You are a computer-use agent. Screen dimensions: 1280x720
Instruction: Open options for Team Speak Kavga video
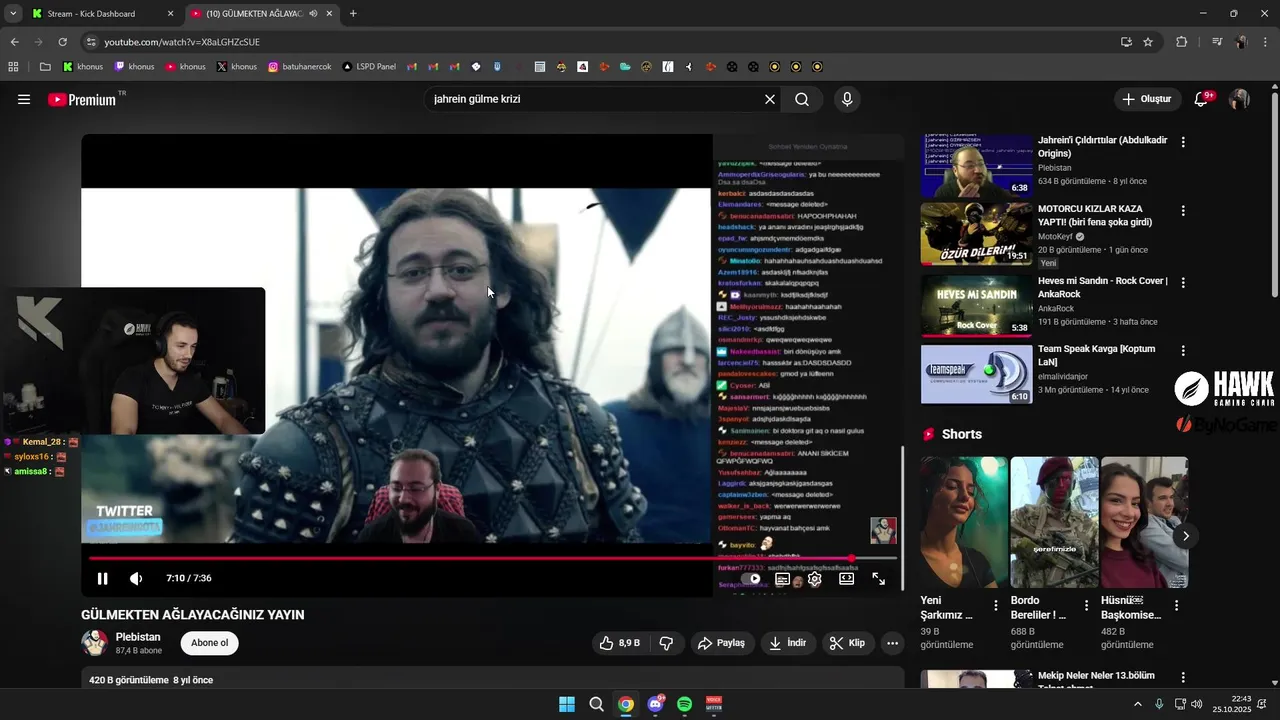[1183, 351]
